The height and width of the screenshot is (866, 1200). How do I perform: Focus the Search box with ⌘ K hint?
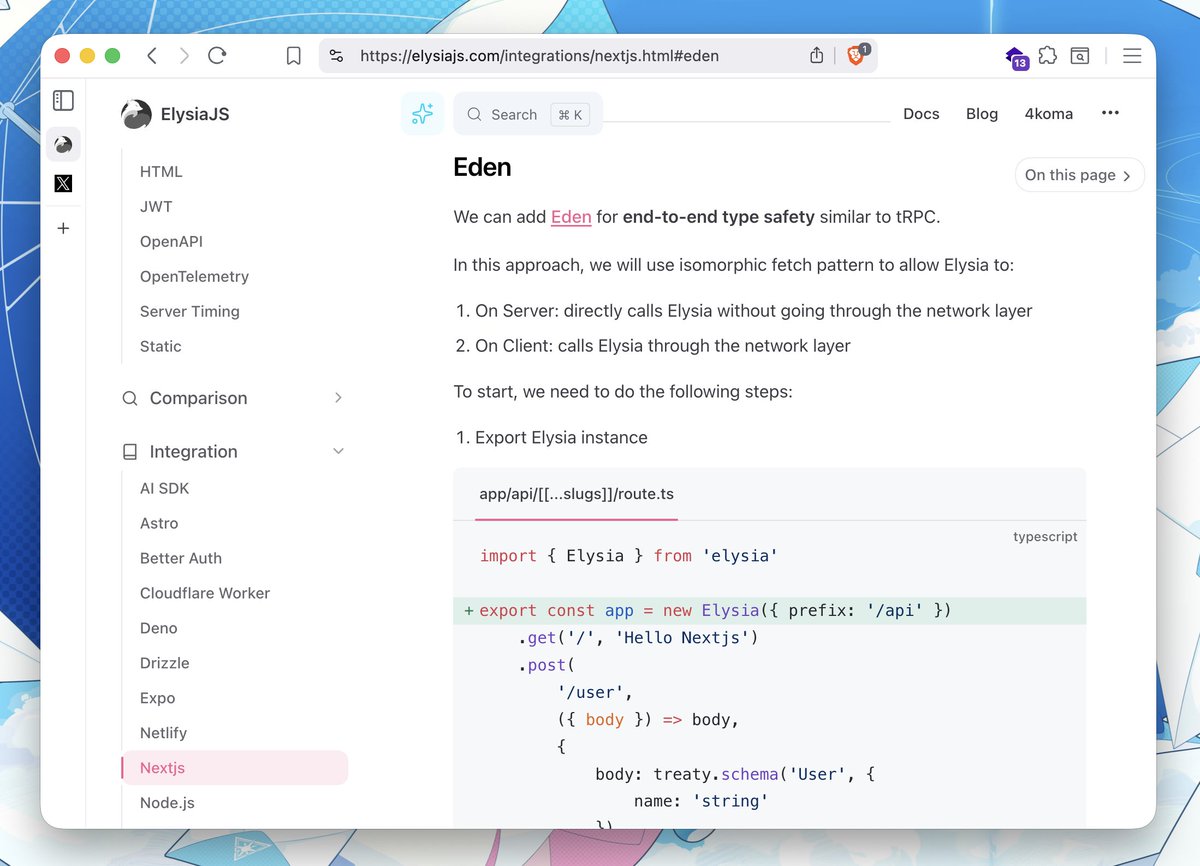pyautogui.click(x=528, y=114)
